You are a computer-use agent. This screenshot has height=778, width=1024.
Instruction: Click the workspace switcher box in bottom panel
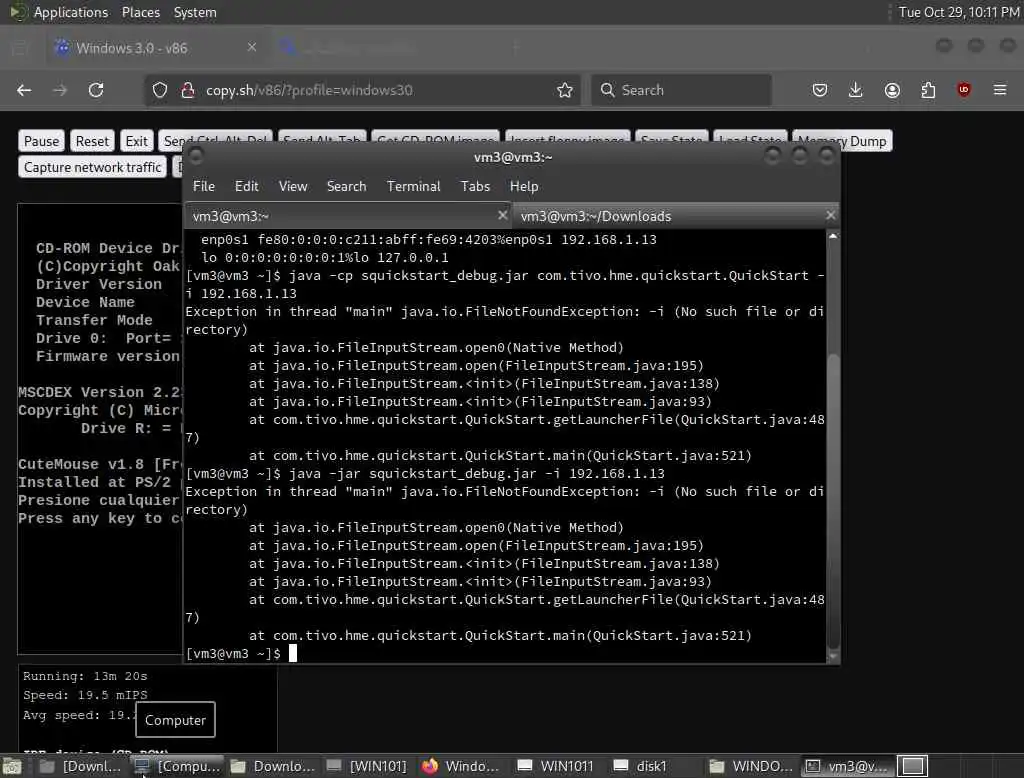[912, 766]
